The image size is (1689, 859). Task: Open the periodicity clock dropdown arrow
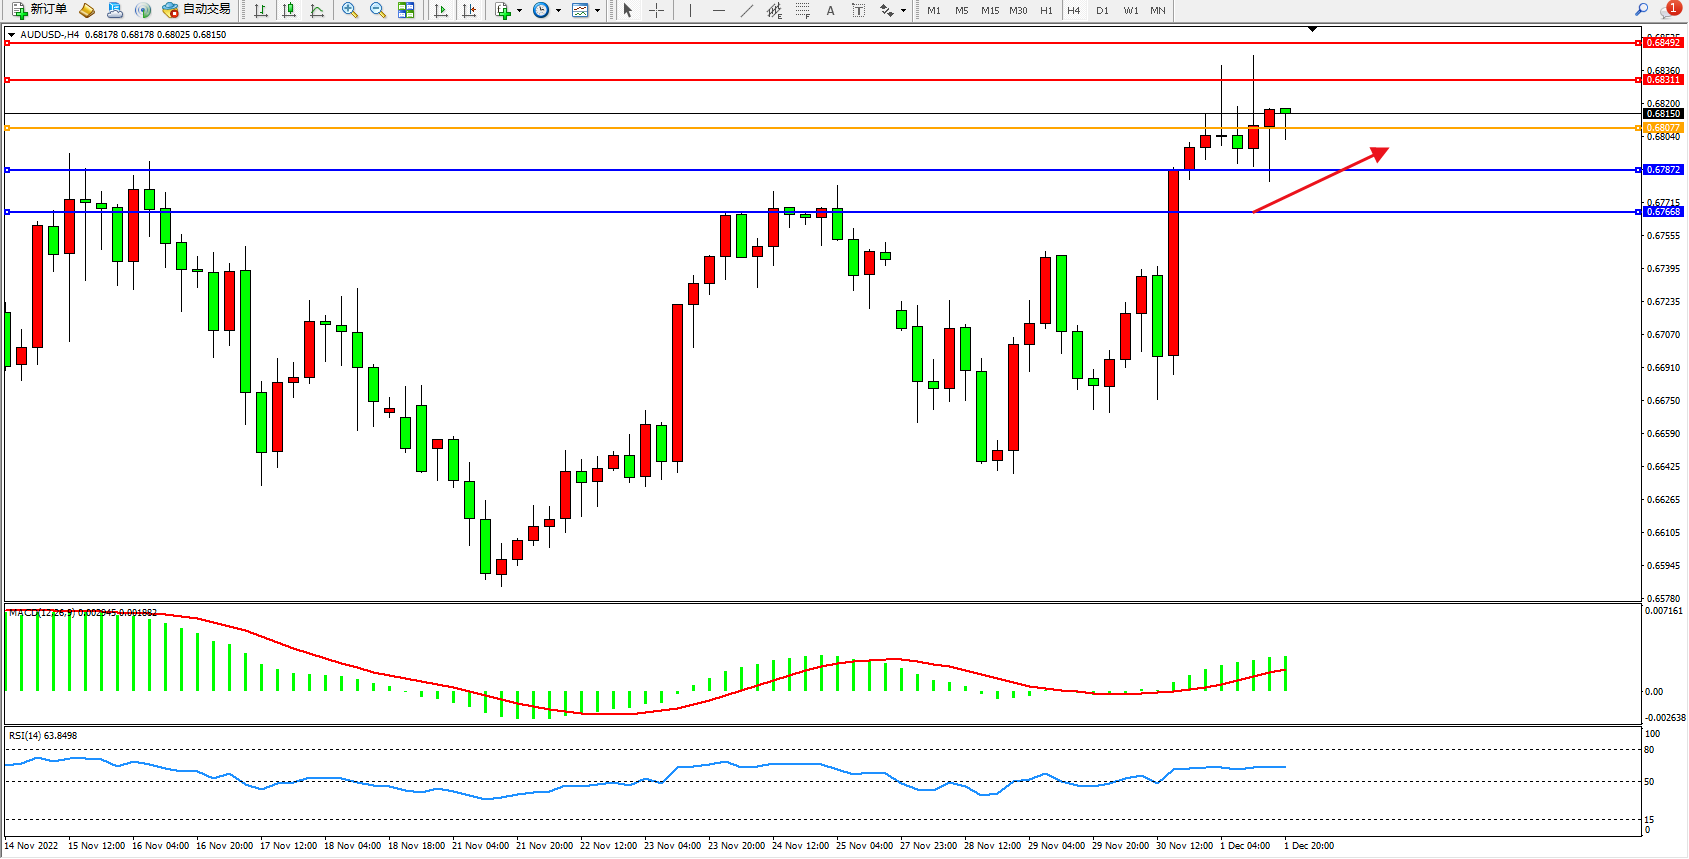558,11
